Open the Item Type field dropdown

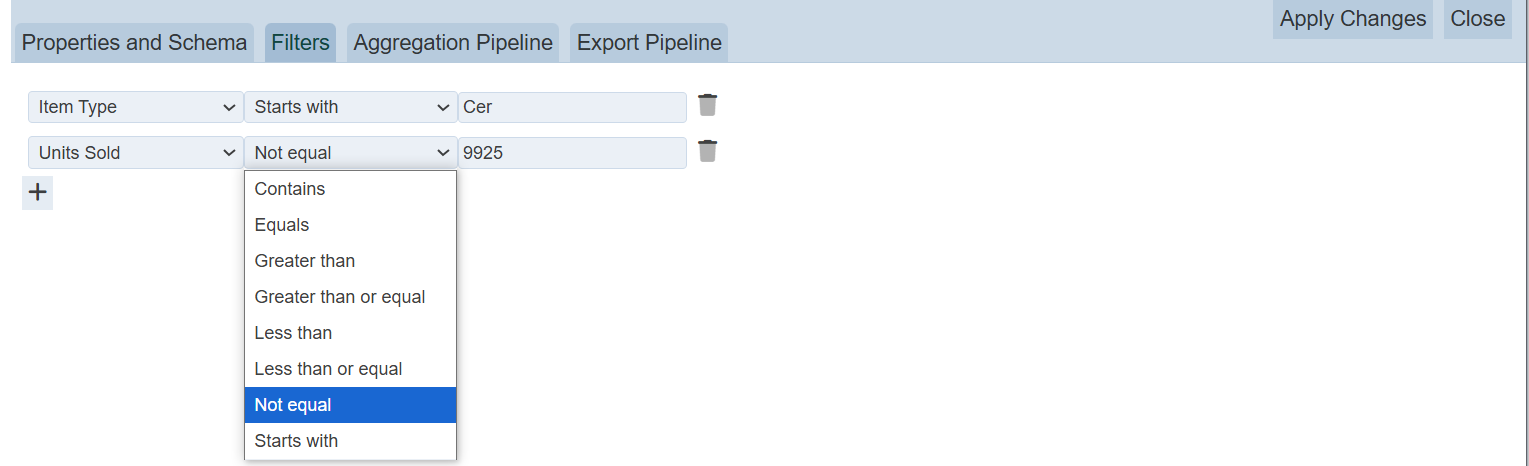(134, 107)
